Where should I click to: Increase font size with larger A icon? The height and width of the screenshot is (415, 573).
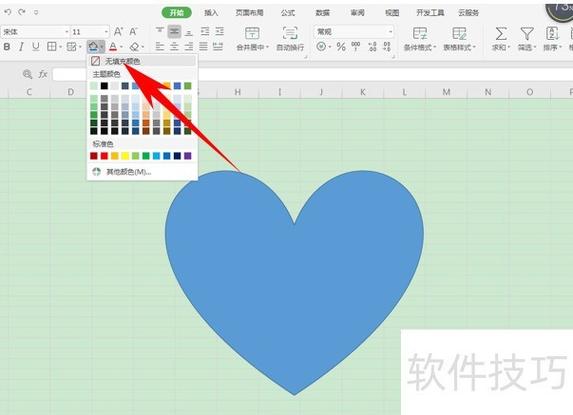coord(118,32)
